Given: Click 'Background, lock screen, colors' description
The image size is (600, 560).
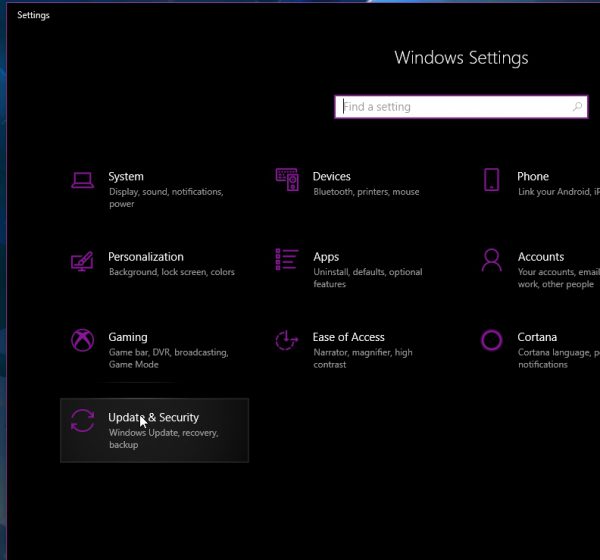Looking at the screenshot, I should pos(172,272).
